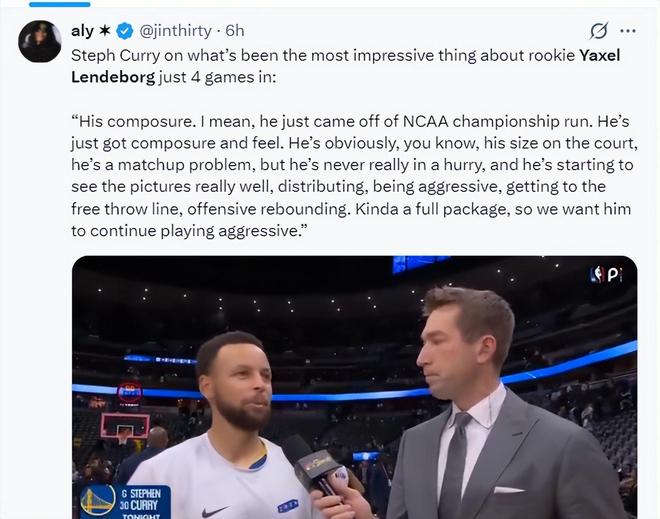Screen dimensions: 660x519
Task: Play the Steph Curry interview video
Action: click(x=354, y=387)
